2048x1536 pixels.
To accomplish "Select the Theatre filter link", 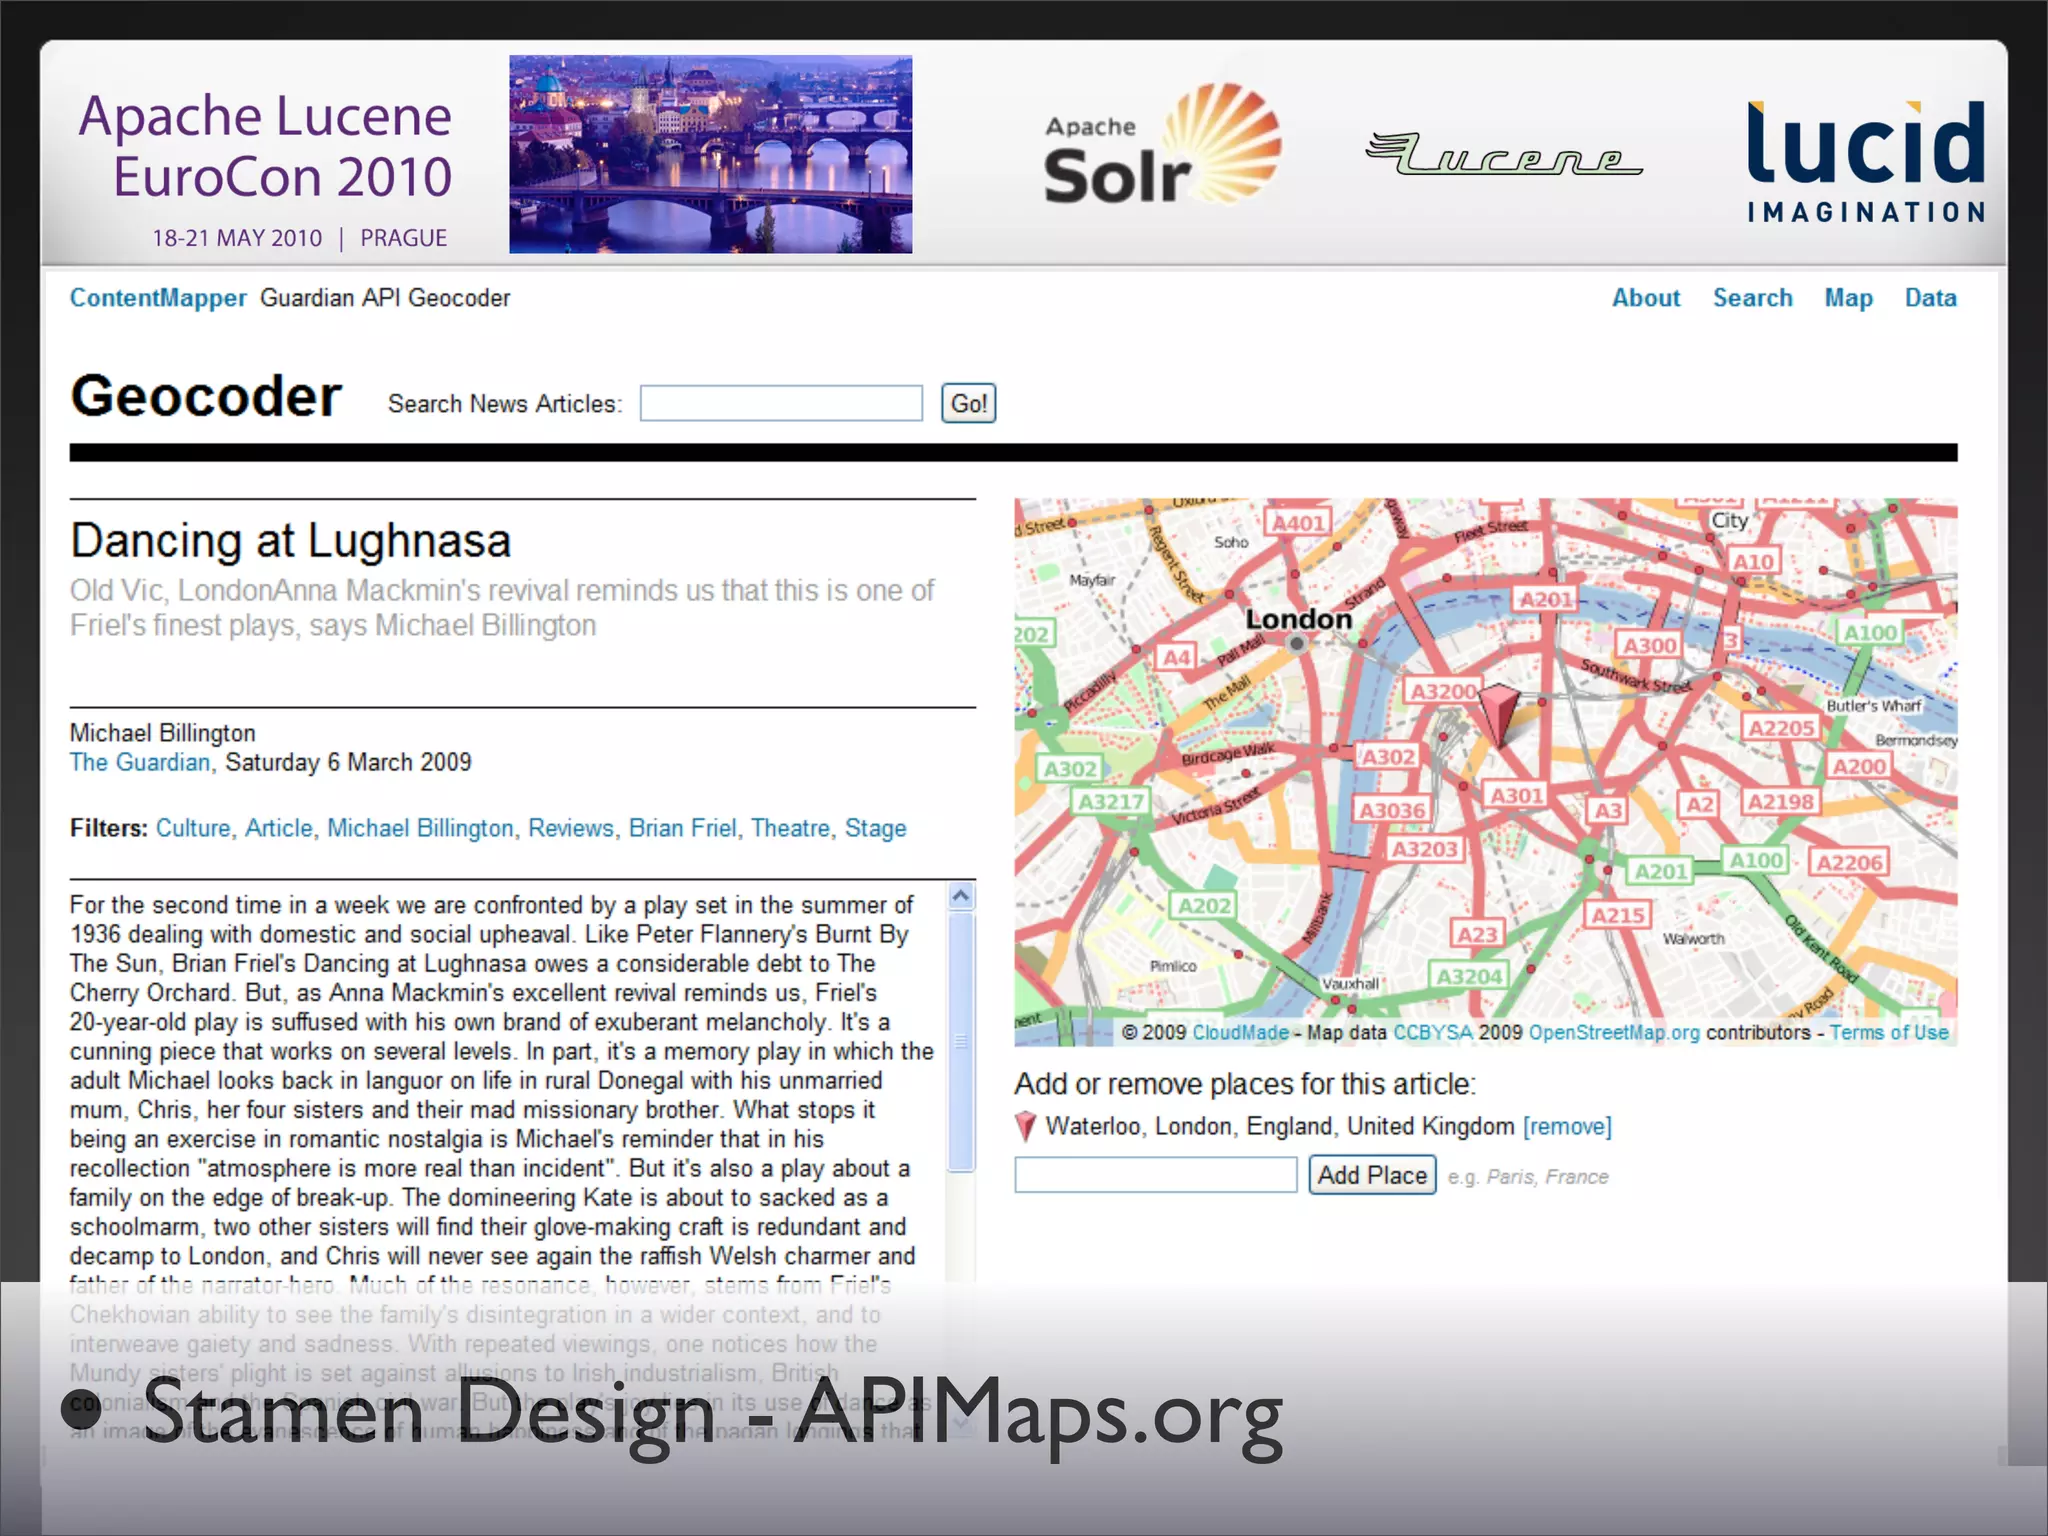I will 790,828.
